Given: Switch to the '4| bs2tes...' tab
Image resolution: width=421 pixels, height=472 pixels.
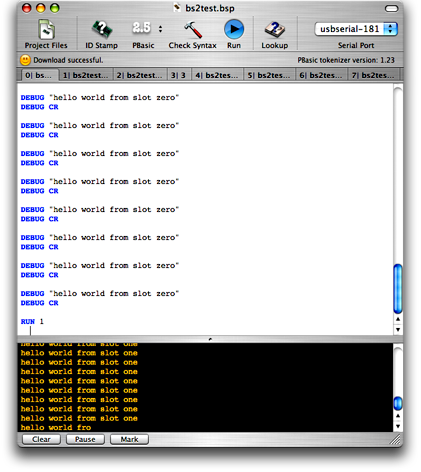Looking at the screenshot, I should pyautogui.click(x=217, y=75).
